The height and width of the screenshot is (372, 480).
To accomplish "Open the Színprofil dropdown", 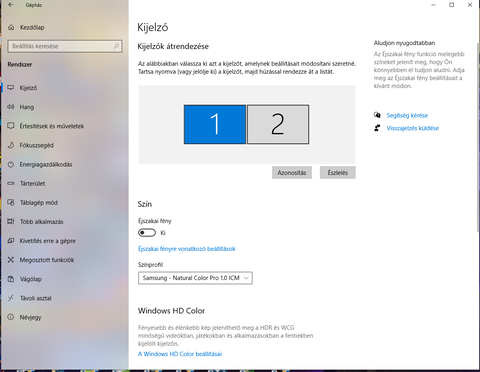I will click(x=195, y=278).
